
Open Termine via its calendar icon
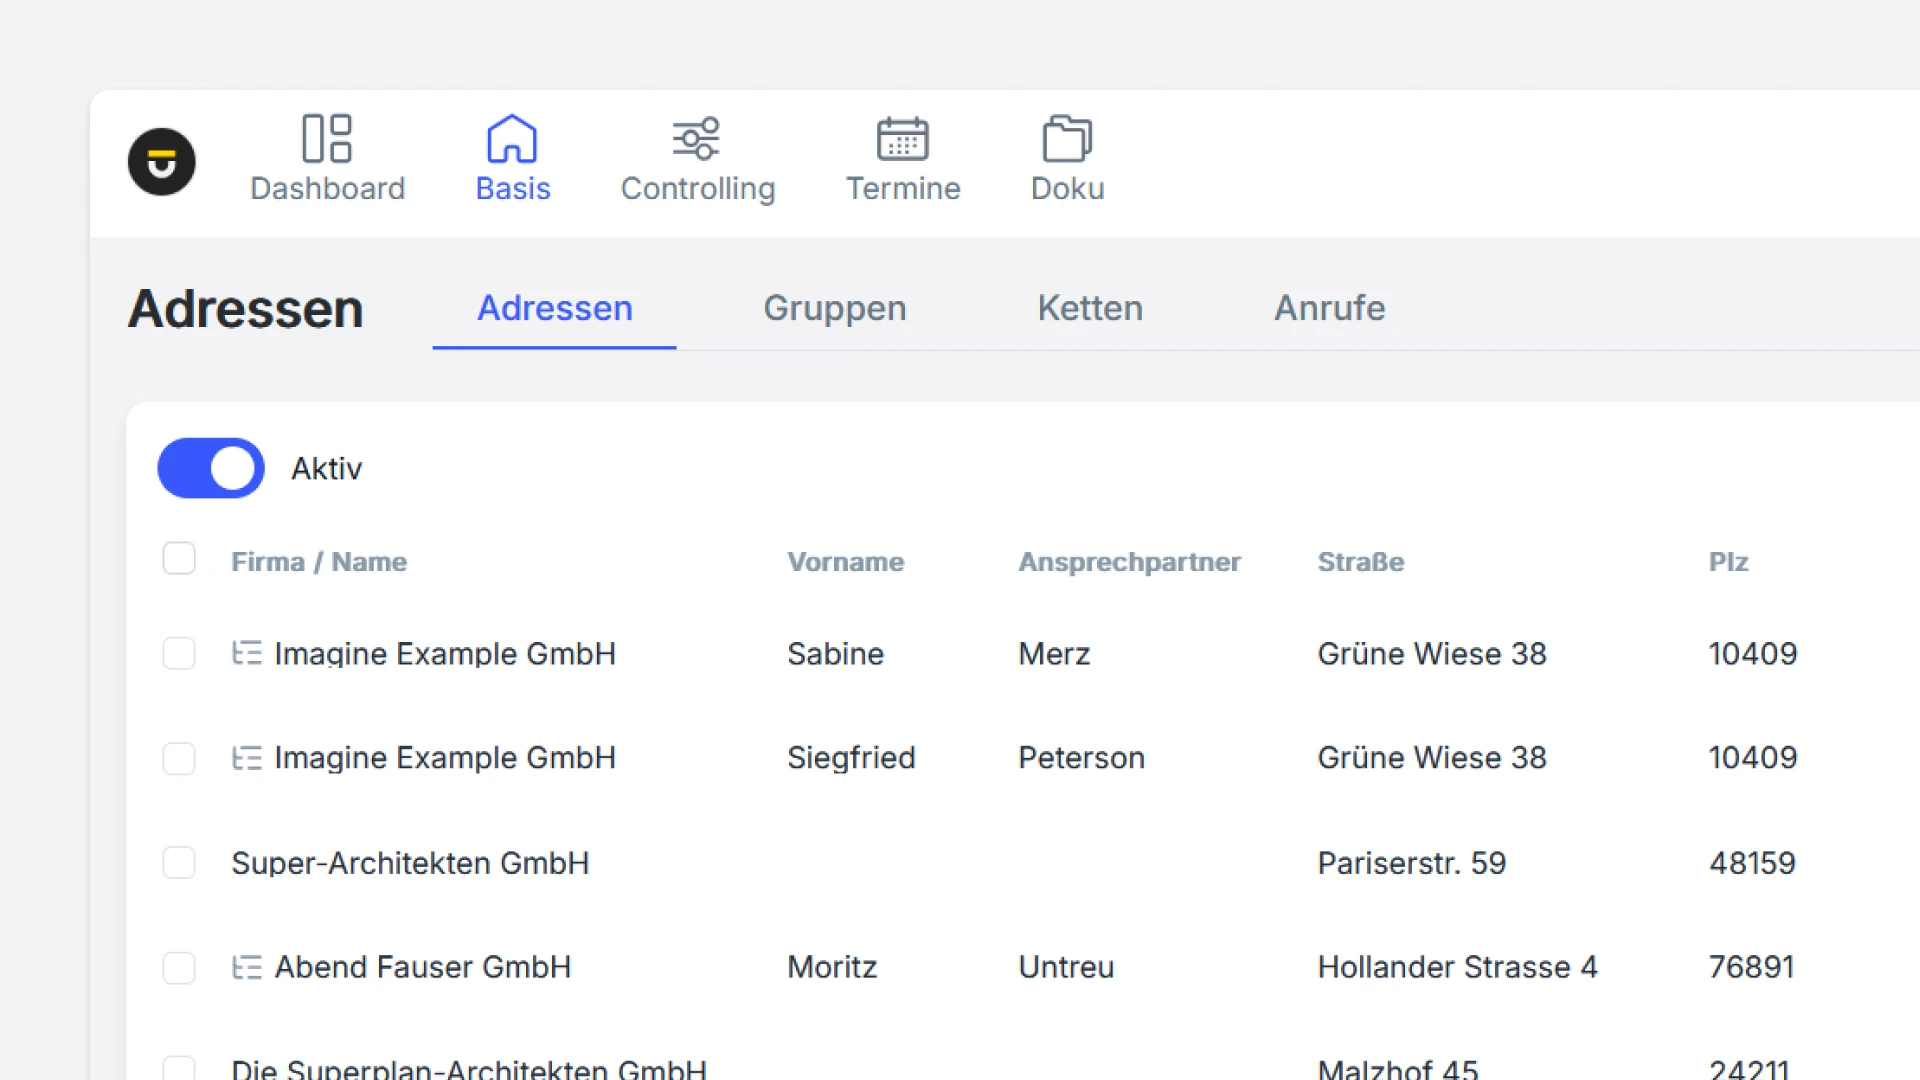click(902, 138)
